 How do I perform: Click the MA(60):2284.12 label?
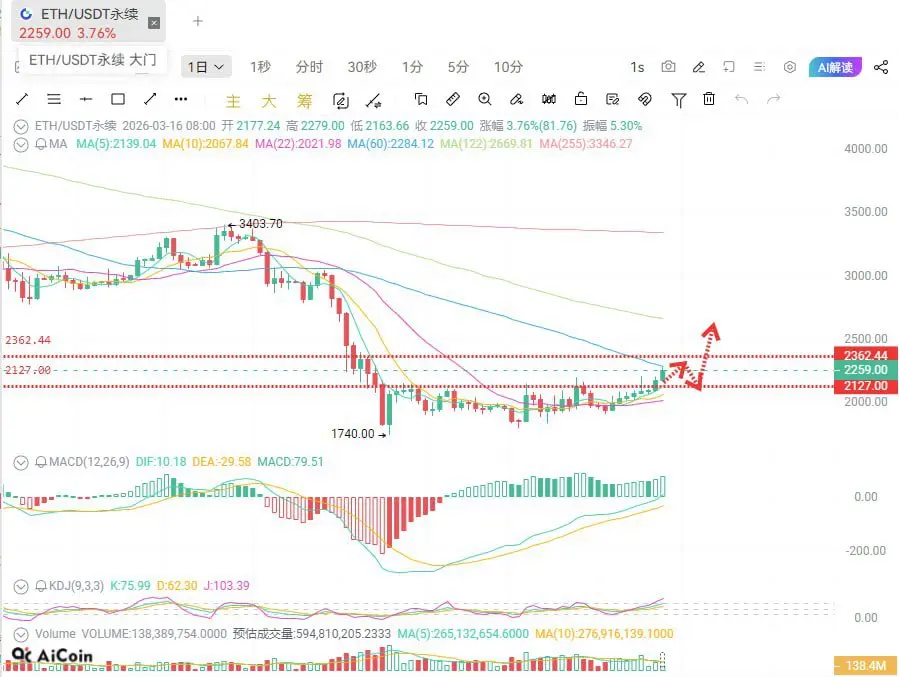pos(390,144)
